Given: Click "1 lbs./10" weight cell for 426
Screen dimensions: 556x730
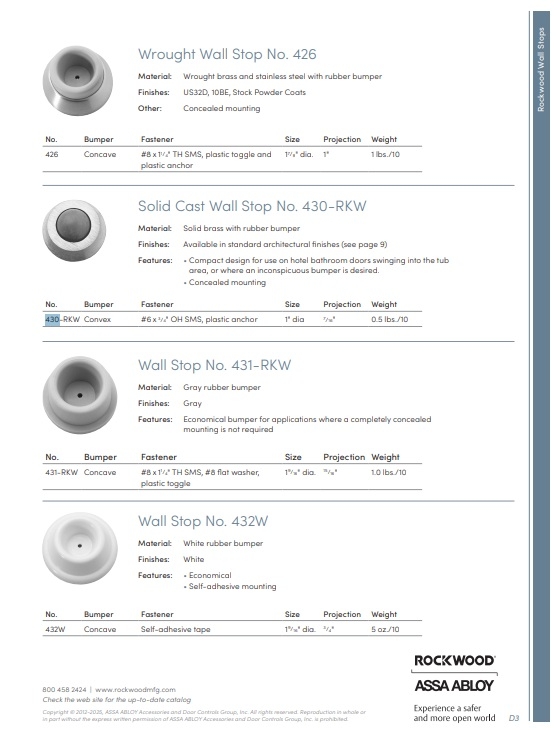Looking at the screenshot, I should tap(385, 155).
